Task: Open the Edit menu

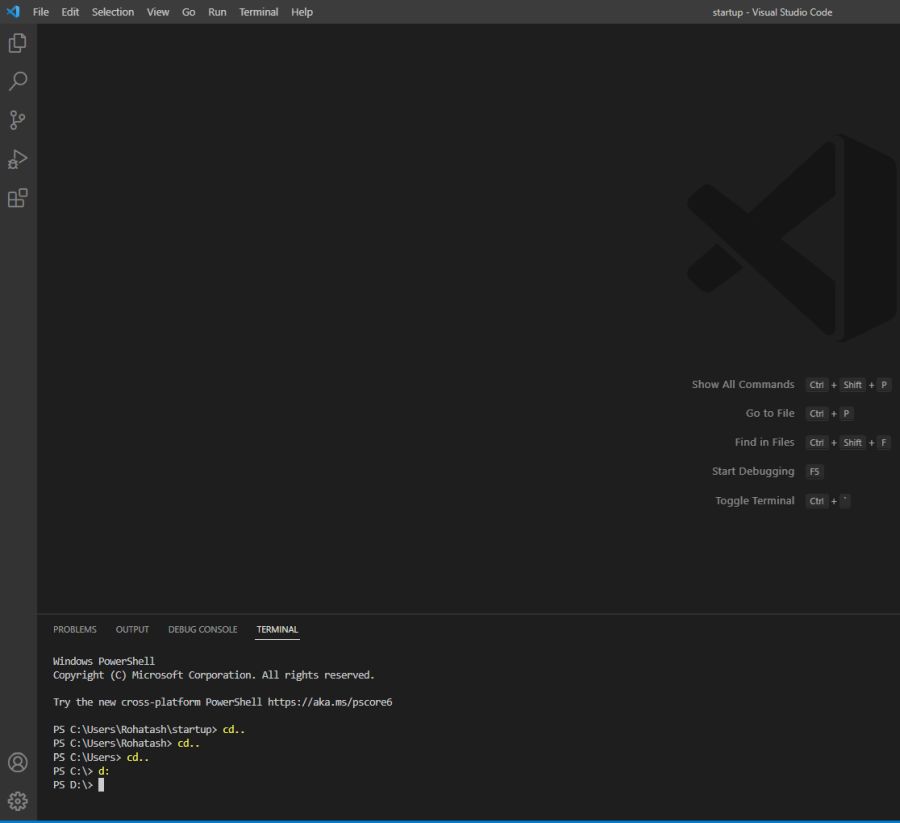Action: coord(70,12)
